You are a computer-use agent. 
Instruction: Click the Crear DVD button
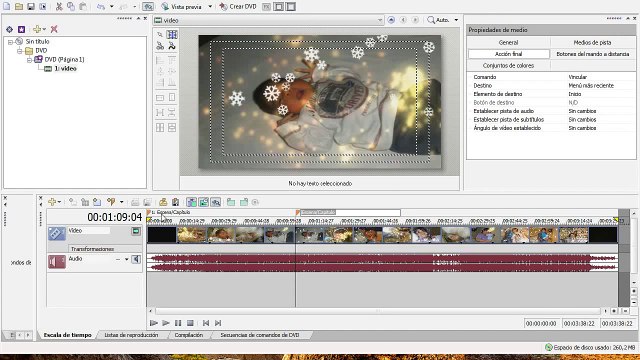click(238, 7)
